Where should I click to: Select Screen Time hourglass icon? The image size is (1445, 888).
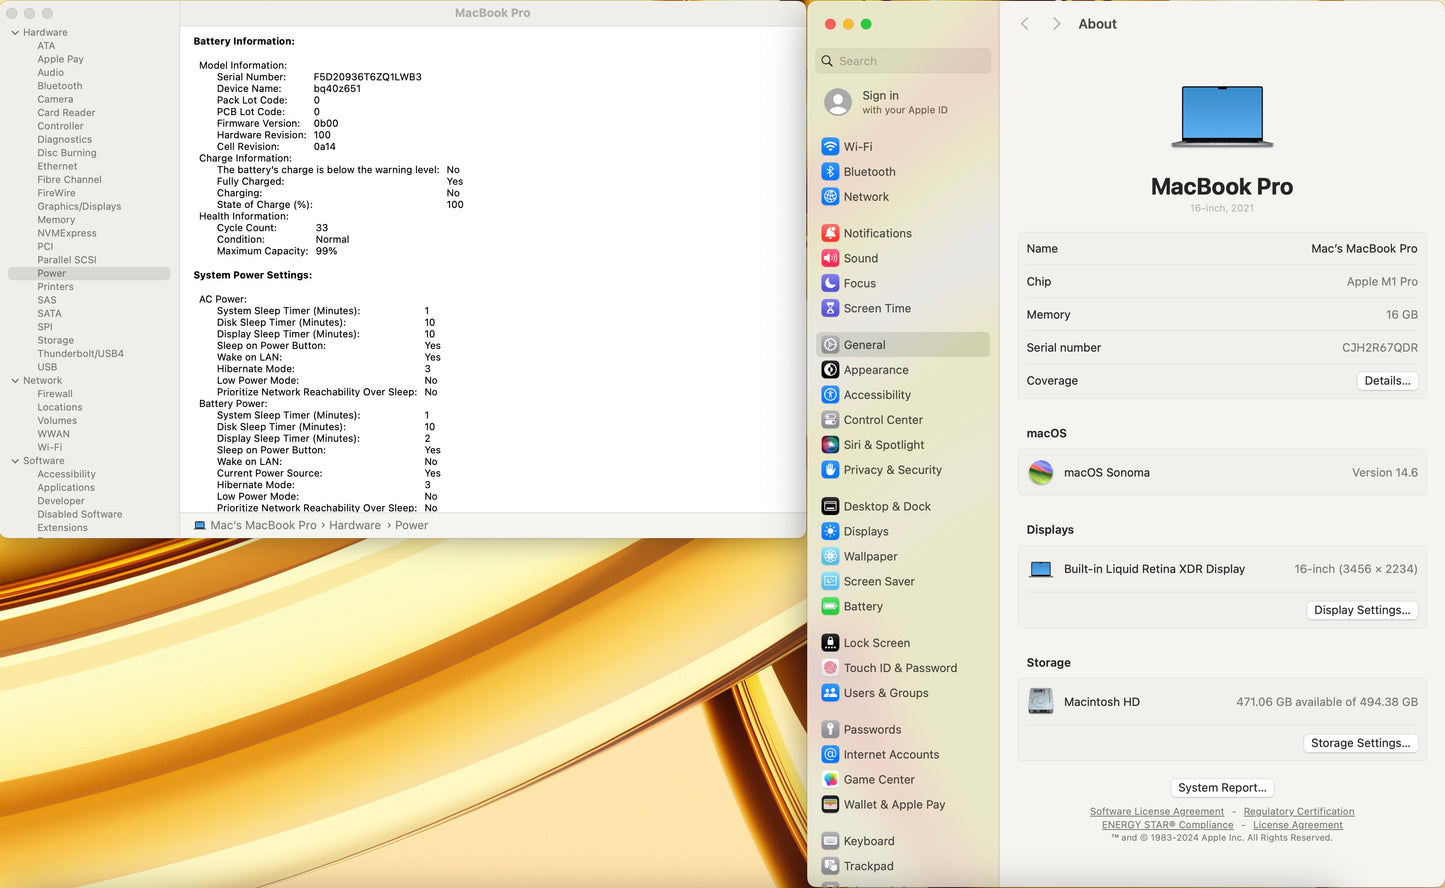(830, 308)
